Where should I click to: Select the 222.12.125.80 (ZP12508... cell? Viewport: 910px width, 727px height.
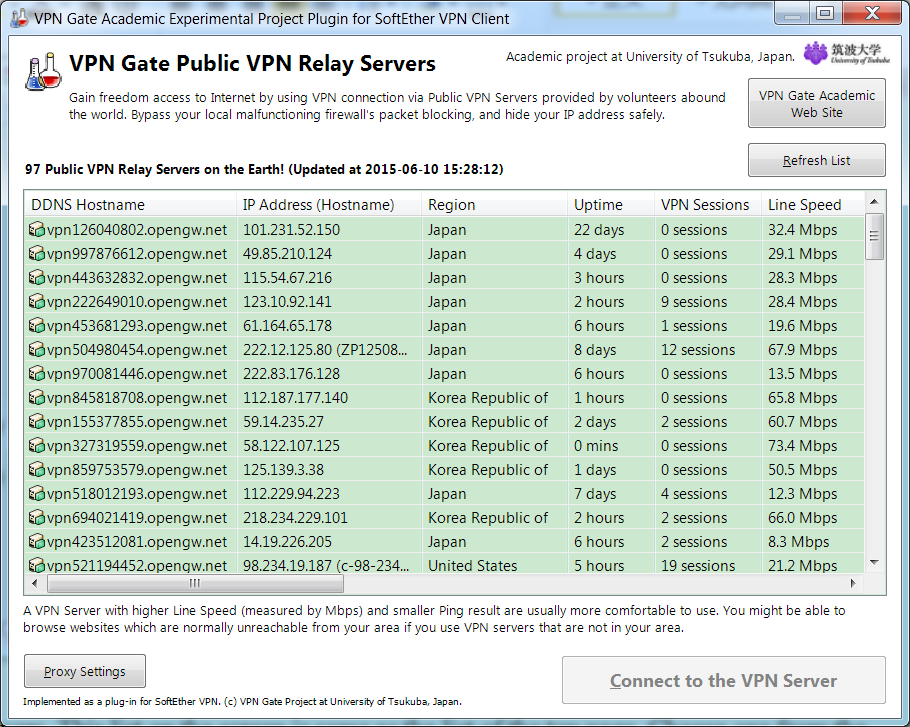click(x=325, y=350)
